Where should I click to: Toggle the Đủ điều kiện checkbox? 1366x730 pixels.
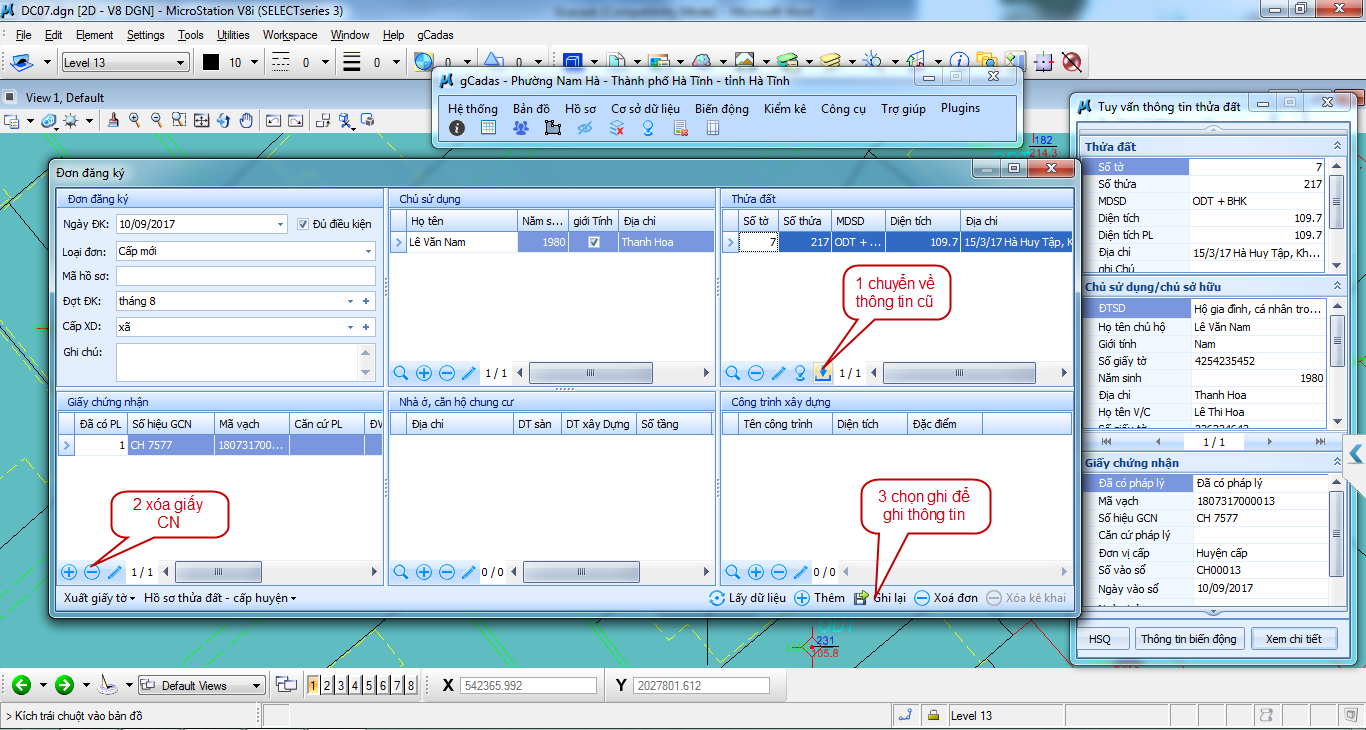[304, 224]
